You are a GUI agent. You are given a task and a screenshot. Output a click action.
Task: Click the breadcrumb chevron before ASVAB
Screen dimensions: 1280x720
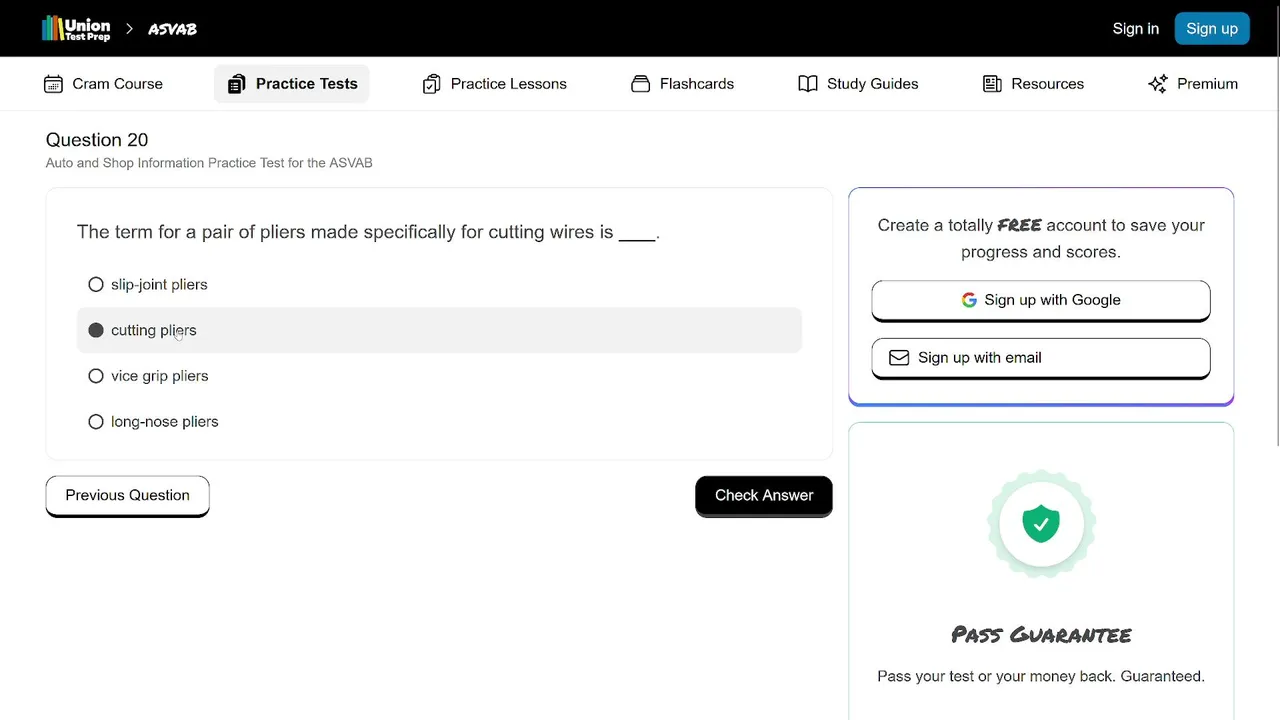pyautogui.click(x=129, y=28)
